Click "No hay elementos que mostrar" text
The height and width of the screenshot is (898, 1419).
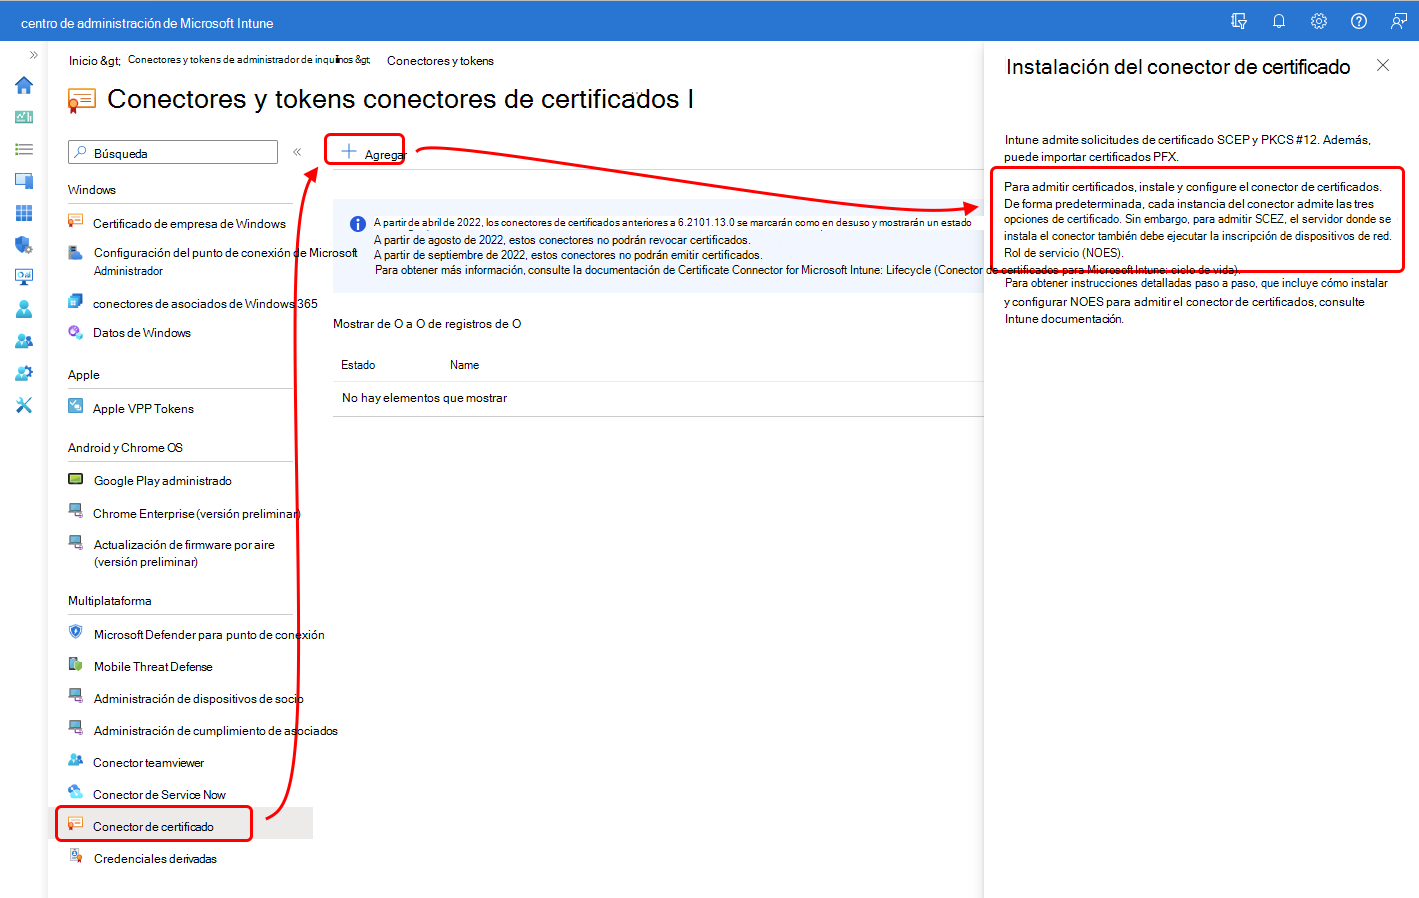pyautogui.click(x=424, y=398)
